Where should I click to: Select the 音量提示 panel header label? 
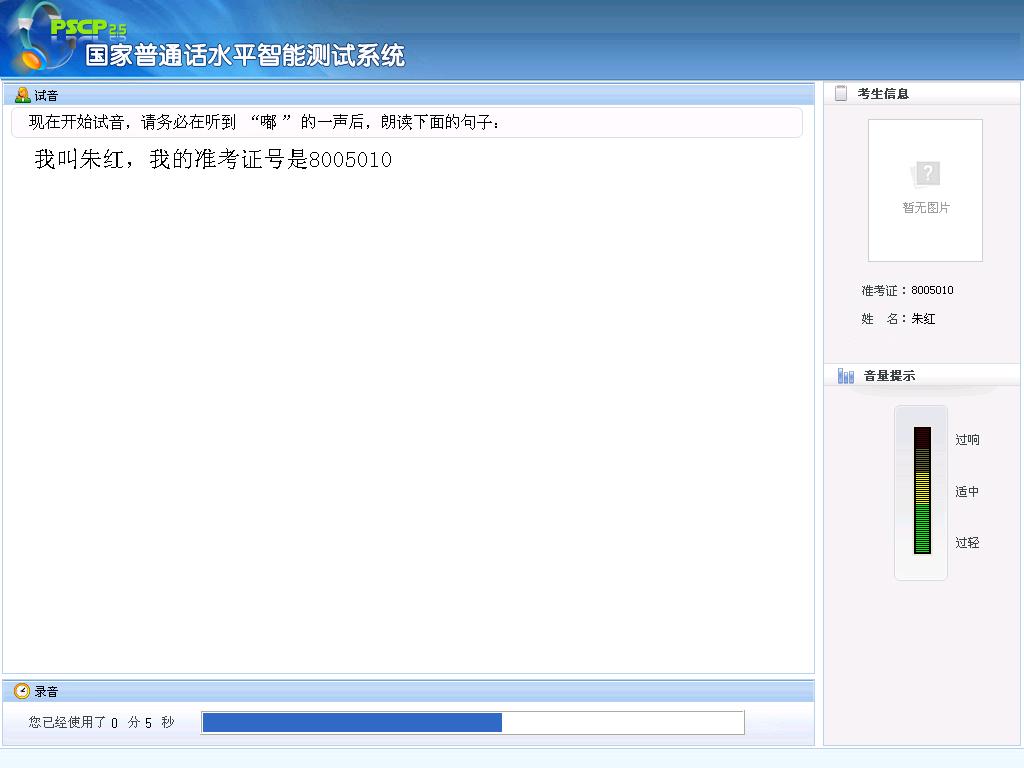coord(889,376)
